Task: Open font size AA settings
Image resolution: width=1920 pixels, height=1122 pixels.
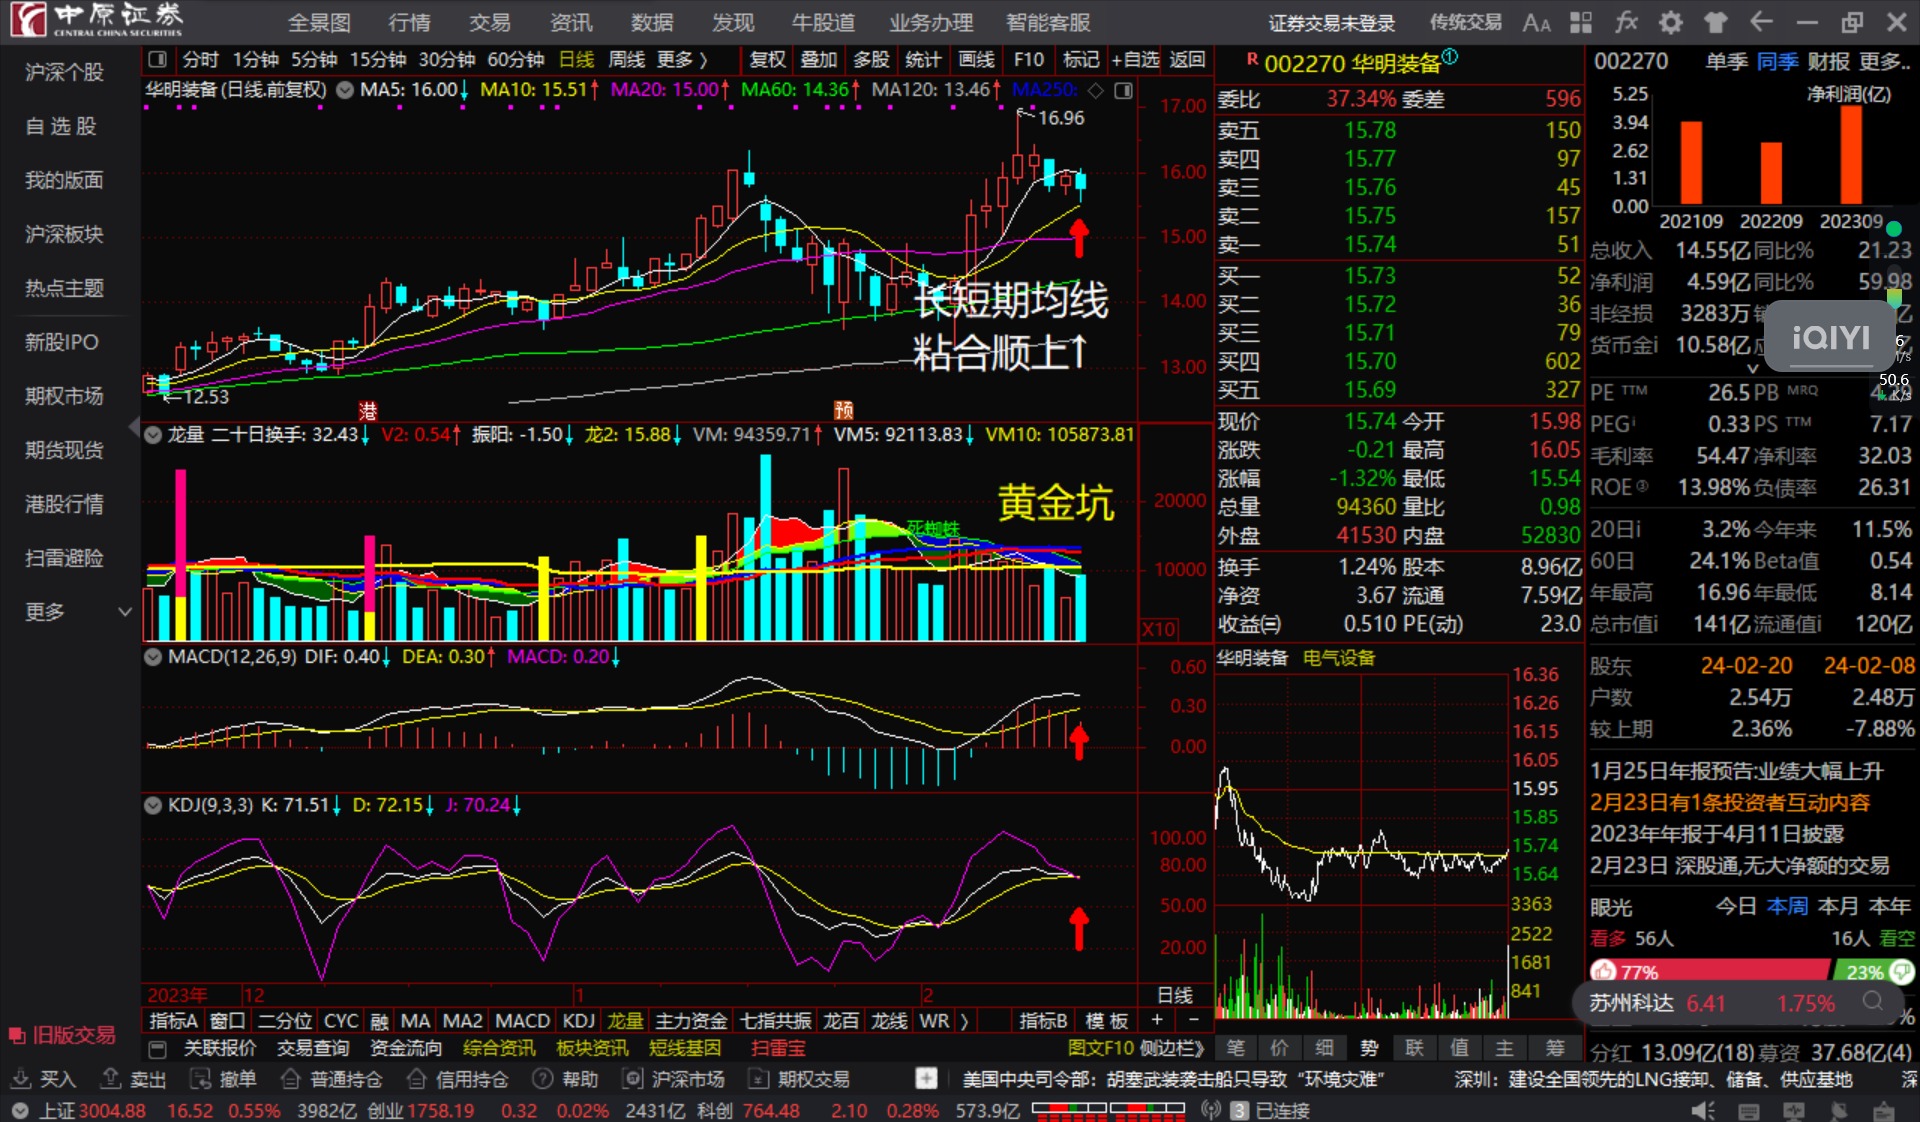Action: coord(1536,23)
